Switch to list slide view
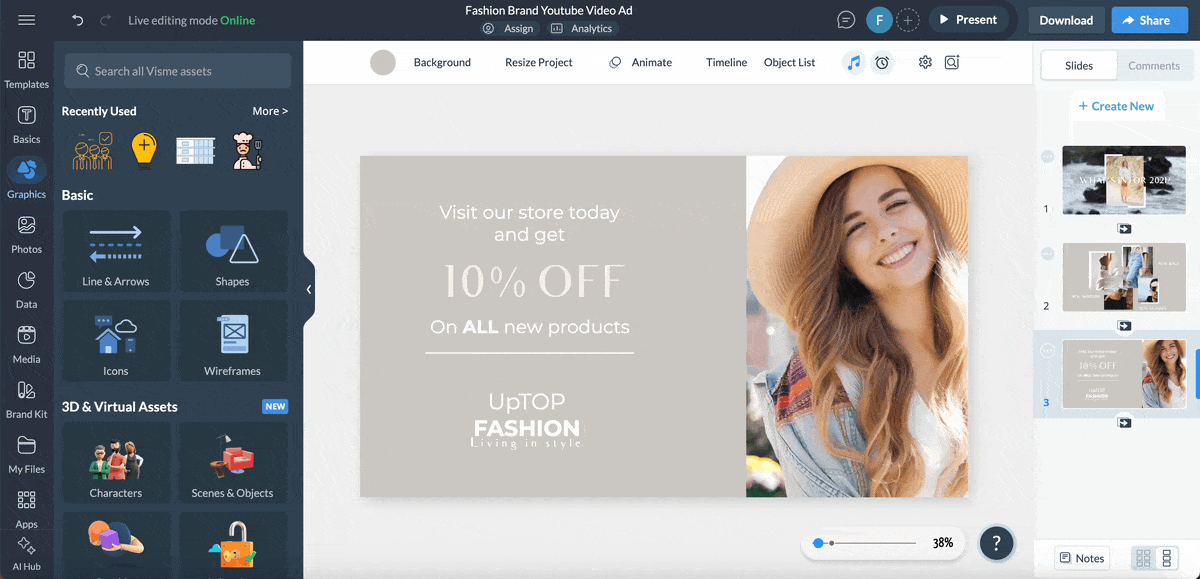 (x=1166, y=558)
